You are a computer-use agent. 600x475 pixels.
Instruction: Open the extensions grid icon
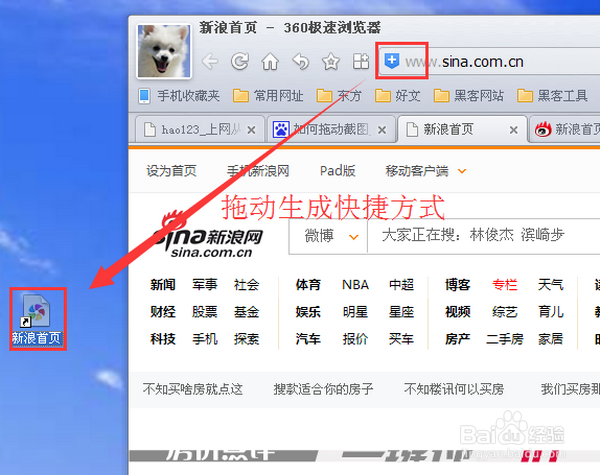pyautogui.click(x=361, y=61)
